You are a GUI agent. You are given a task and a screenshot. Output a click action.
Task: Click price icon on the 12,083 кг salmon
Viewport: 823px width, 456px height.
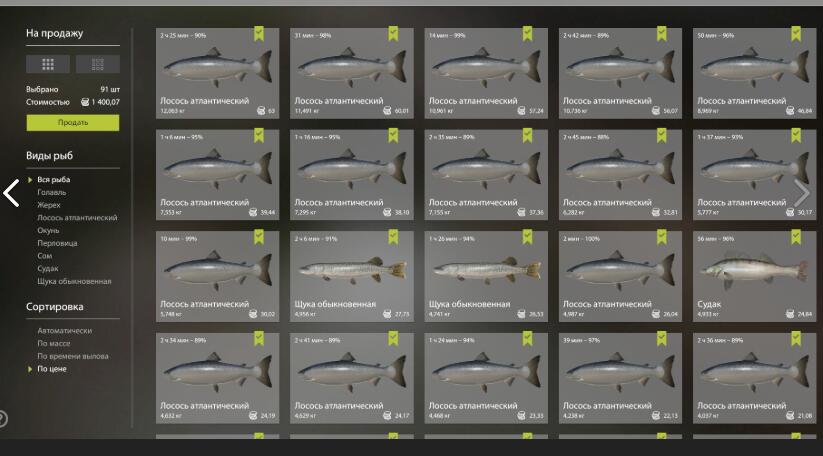pos(260,111)
